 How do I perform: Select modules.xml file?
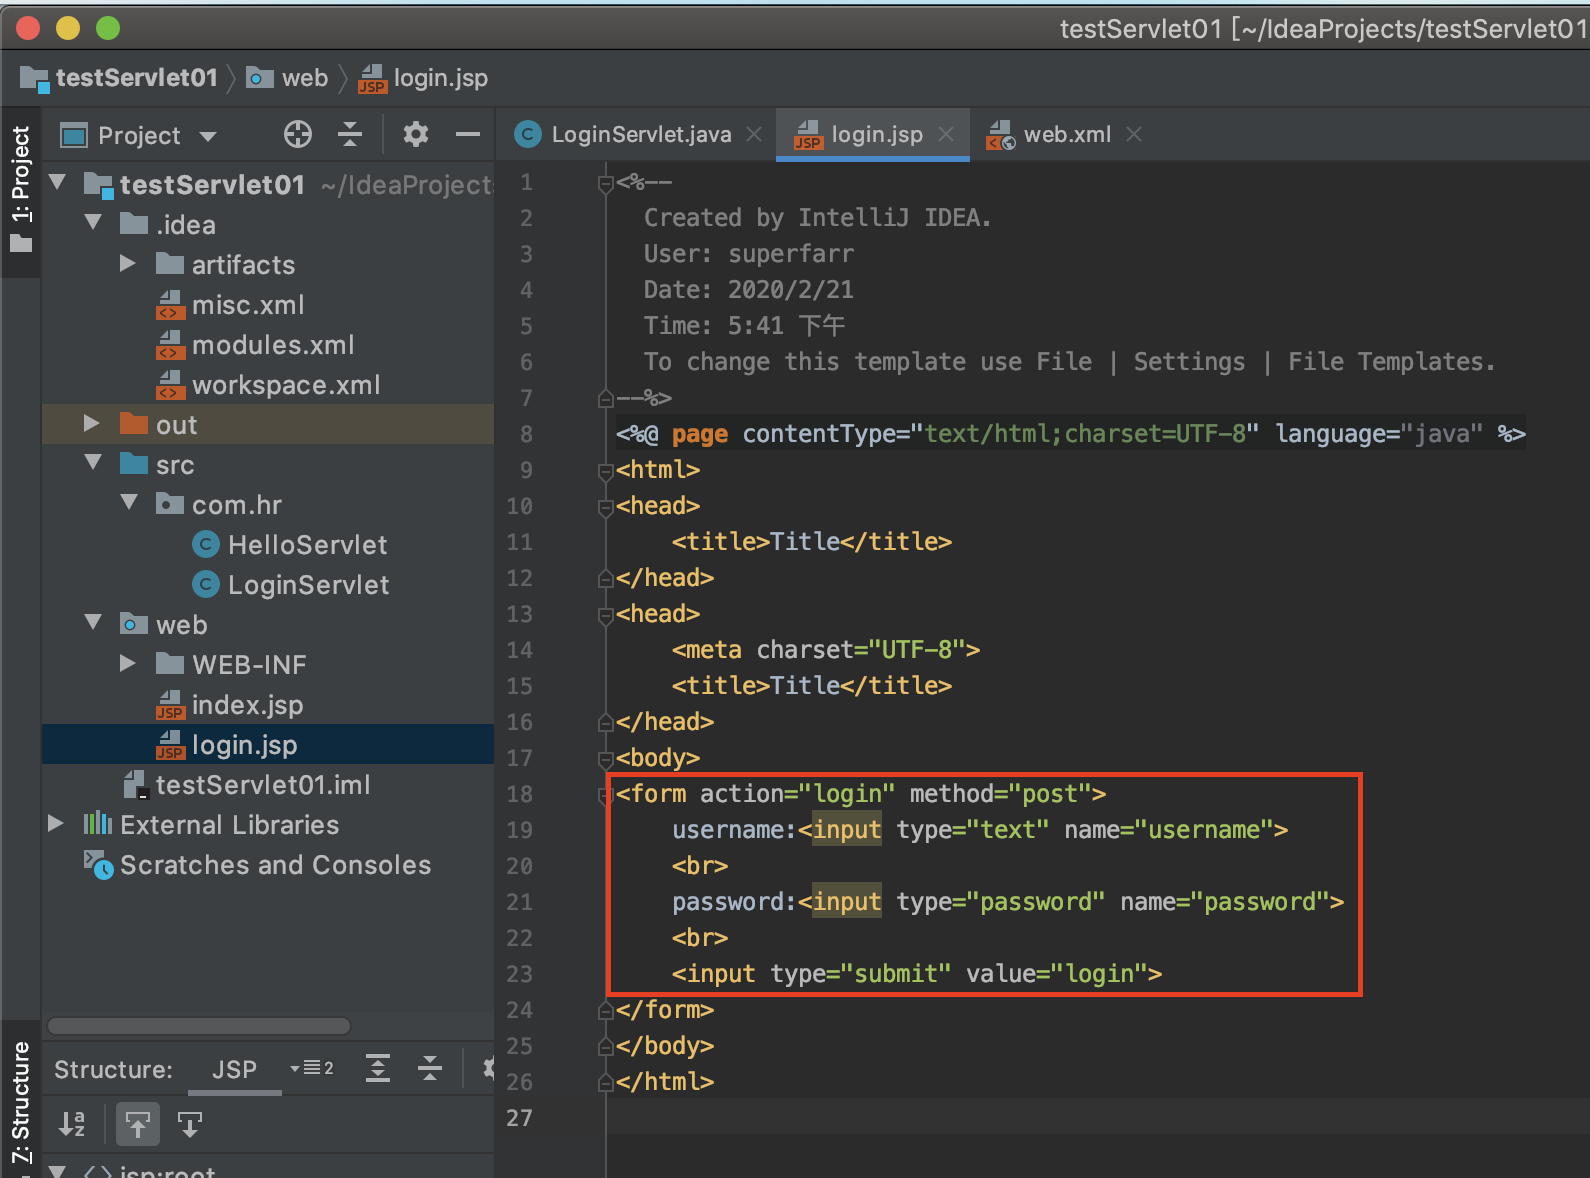click(x=273, y=345)
